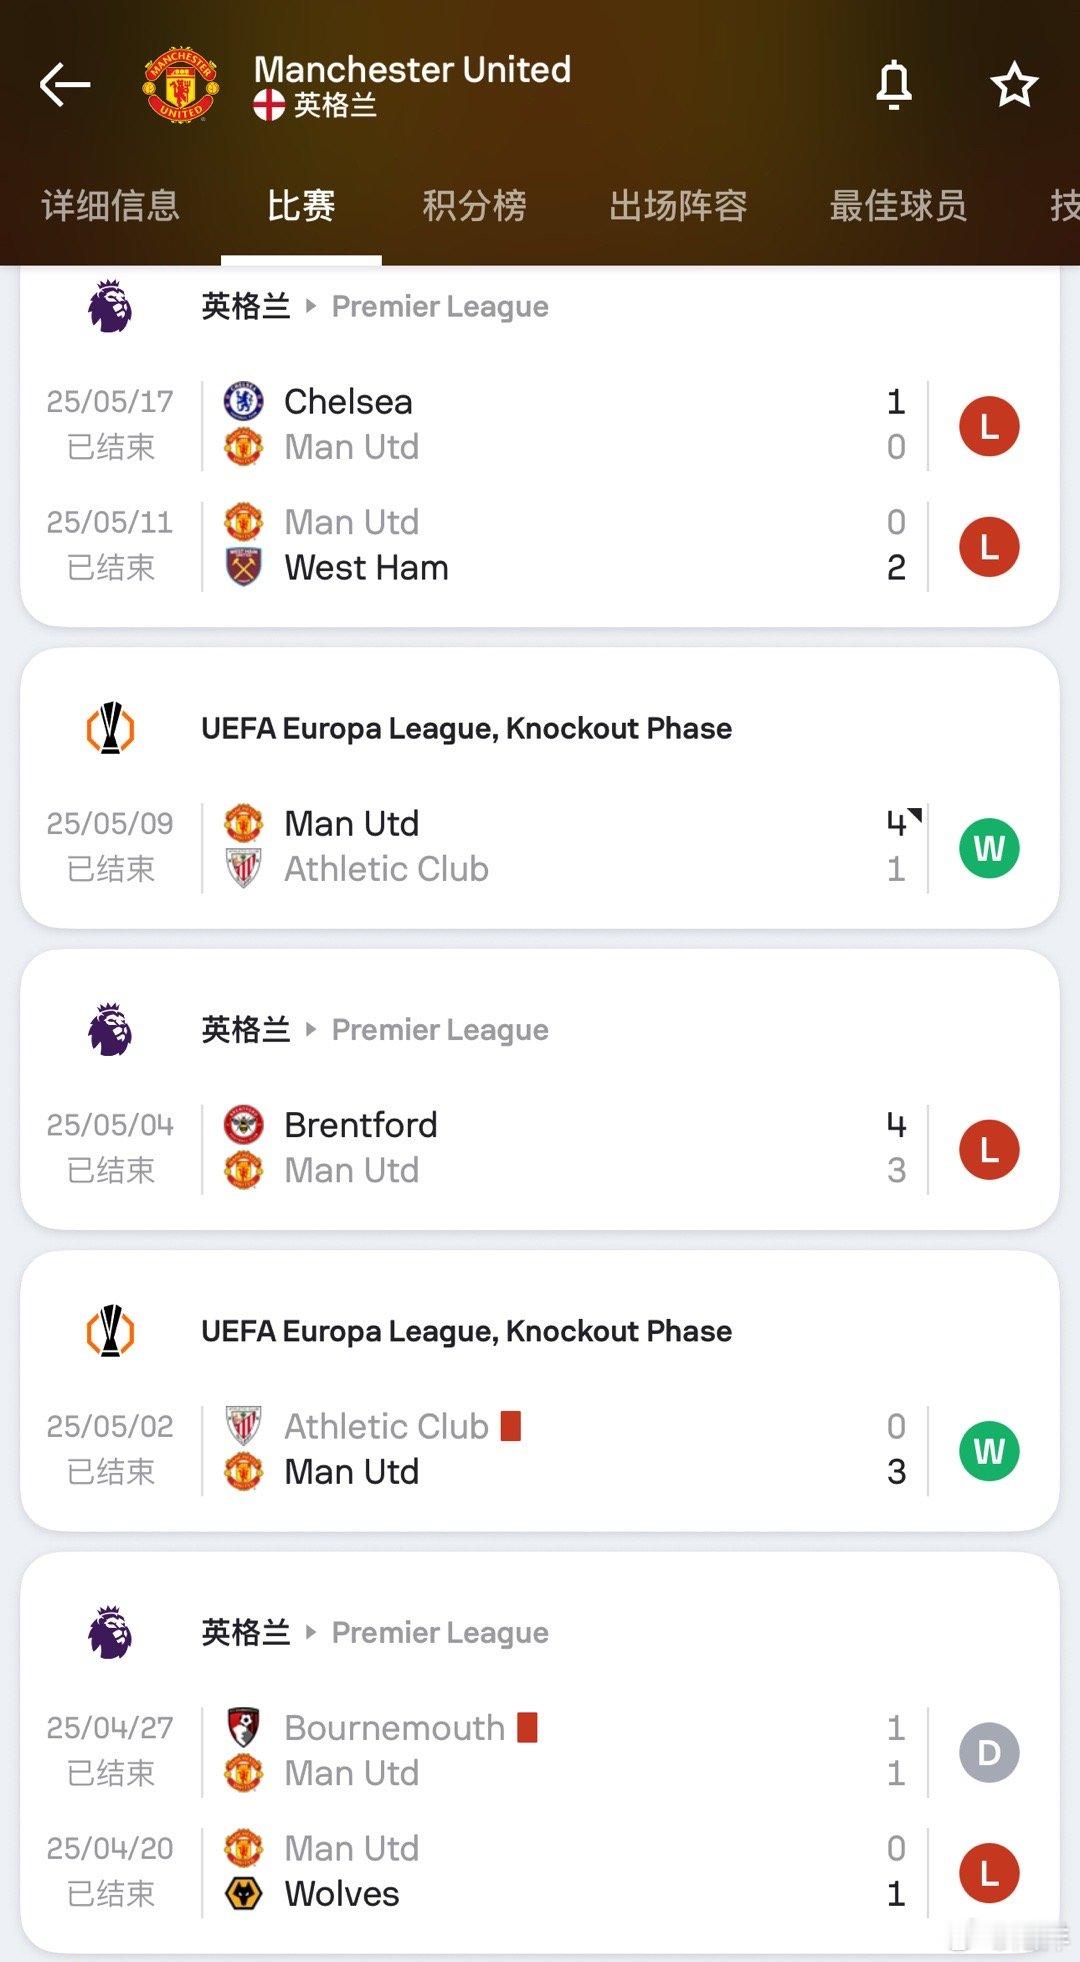1080x1962 pixels.
Task: Tap the grey D badge for Bournemouth match
Action: (989, 1752)
